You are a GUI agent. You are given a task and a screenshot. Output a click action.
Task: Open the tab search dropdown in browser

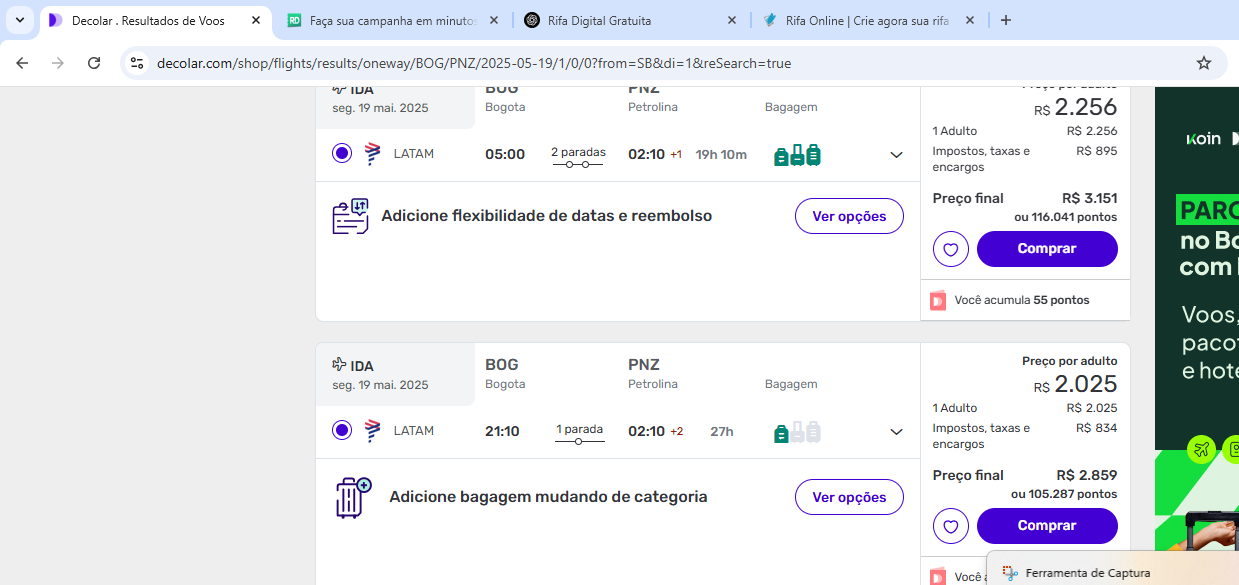(19, 20)
